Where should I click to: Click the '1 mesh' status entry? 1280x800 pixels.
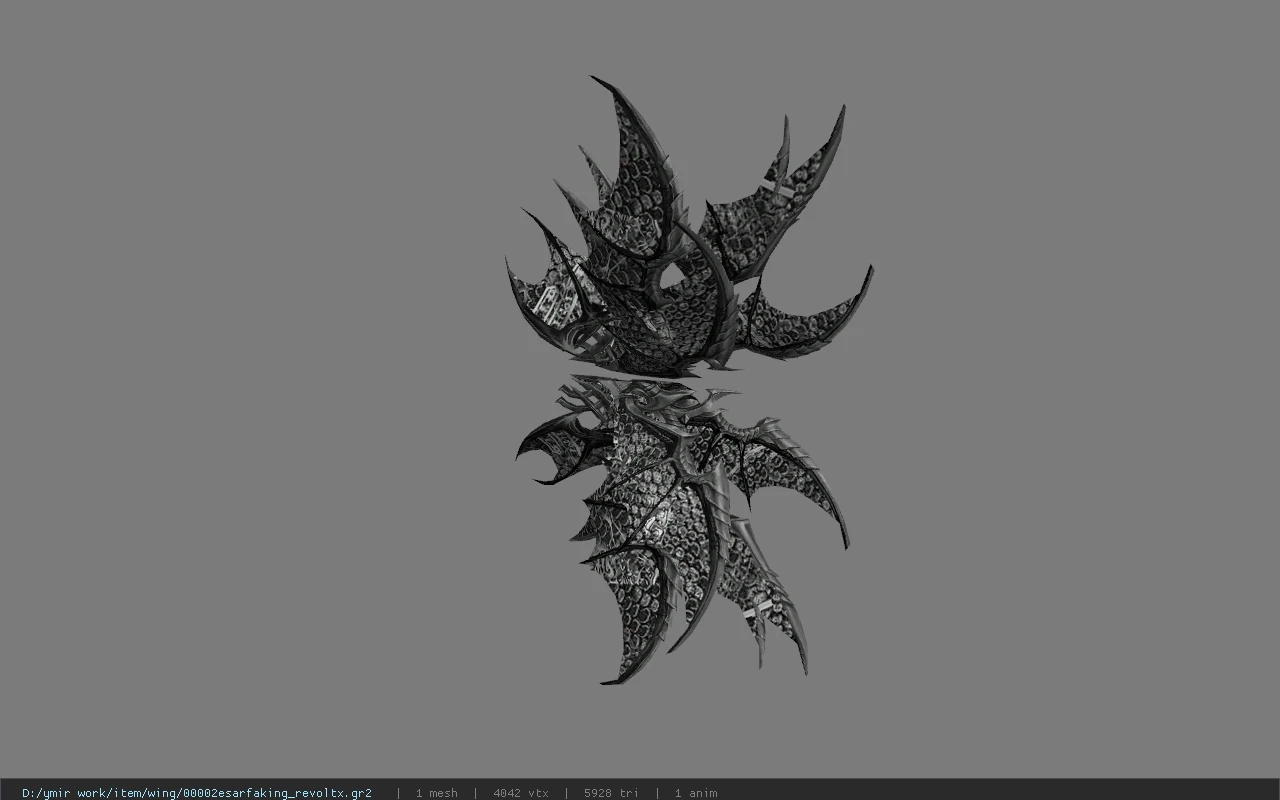(x=437, y=793)
